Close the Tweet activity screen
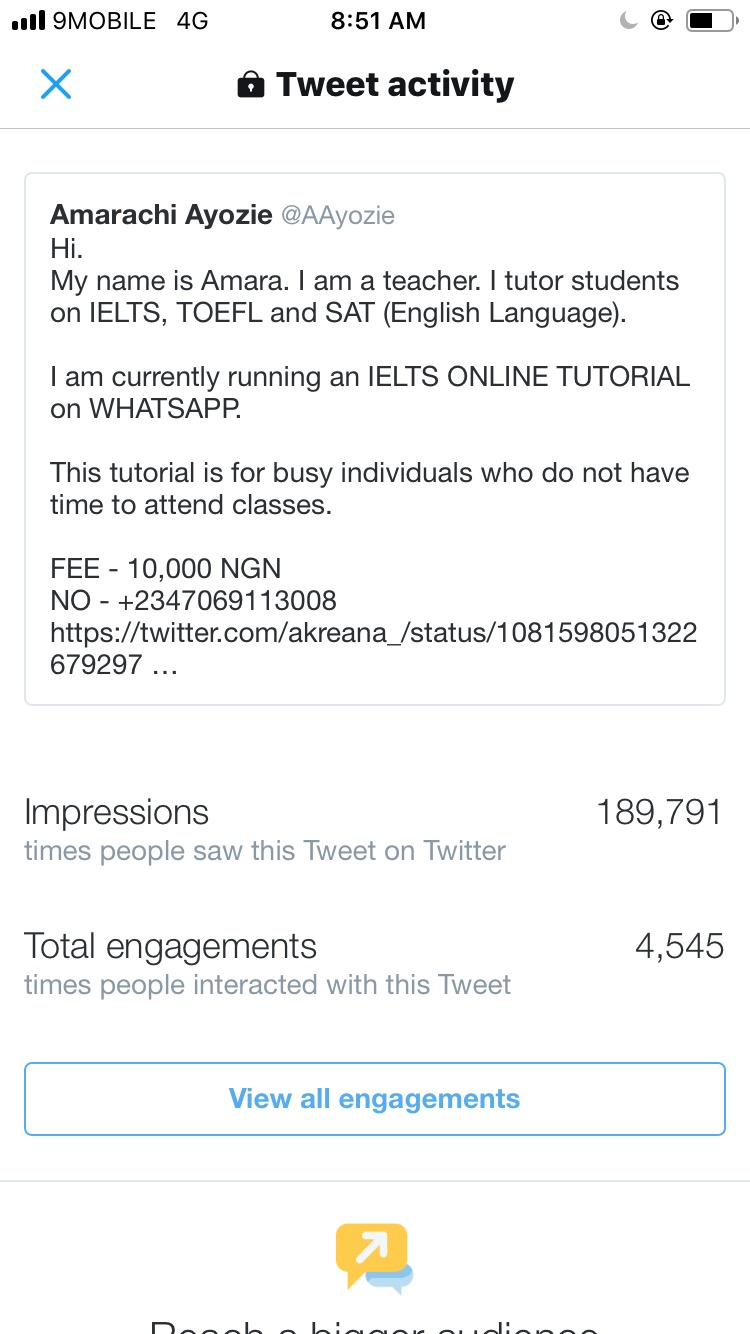The height and width of the screenshot is (1334, 750). click(x=56, y=84)
